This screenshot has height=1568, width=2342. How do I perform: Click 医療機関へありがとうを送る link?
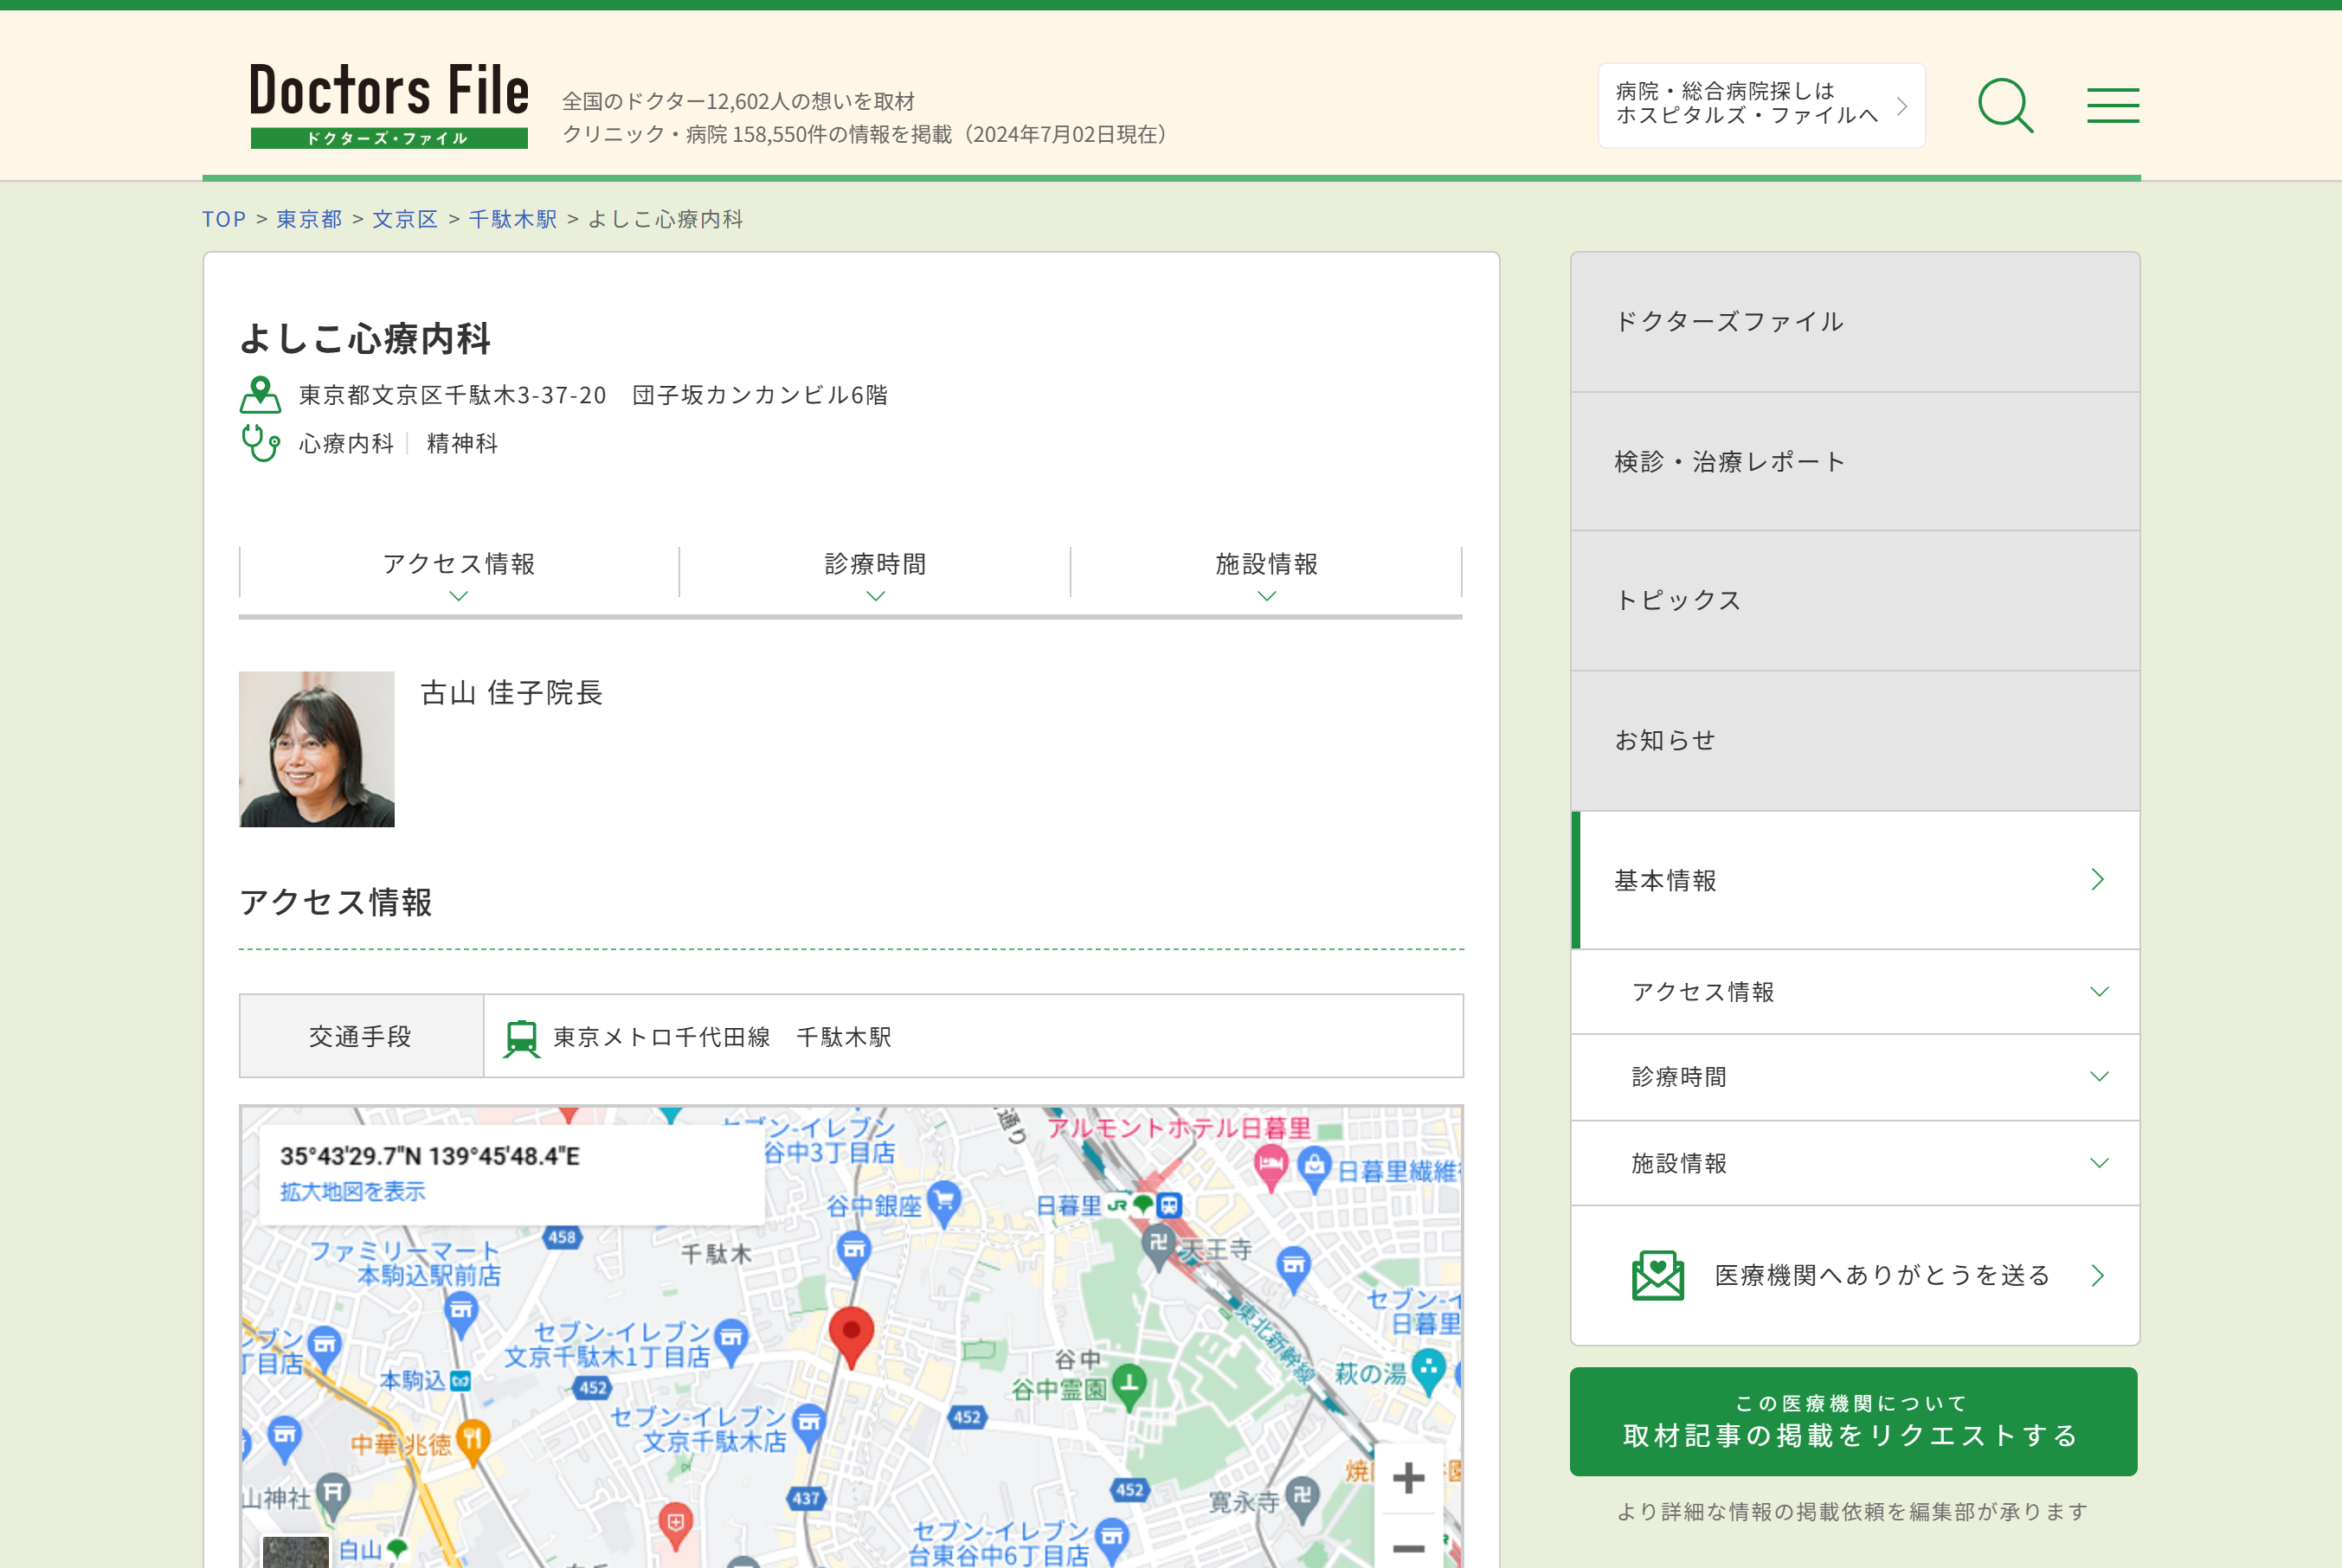(x=1855, y=1275)
